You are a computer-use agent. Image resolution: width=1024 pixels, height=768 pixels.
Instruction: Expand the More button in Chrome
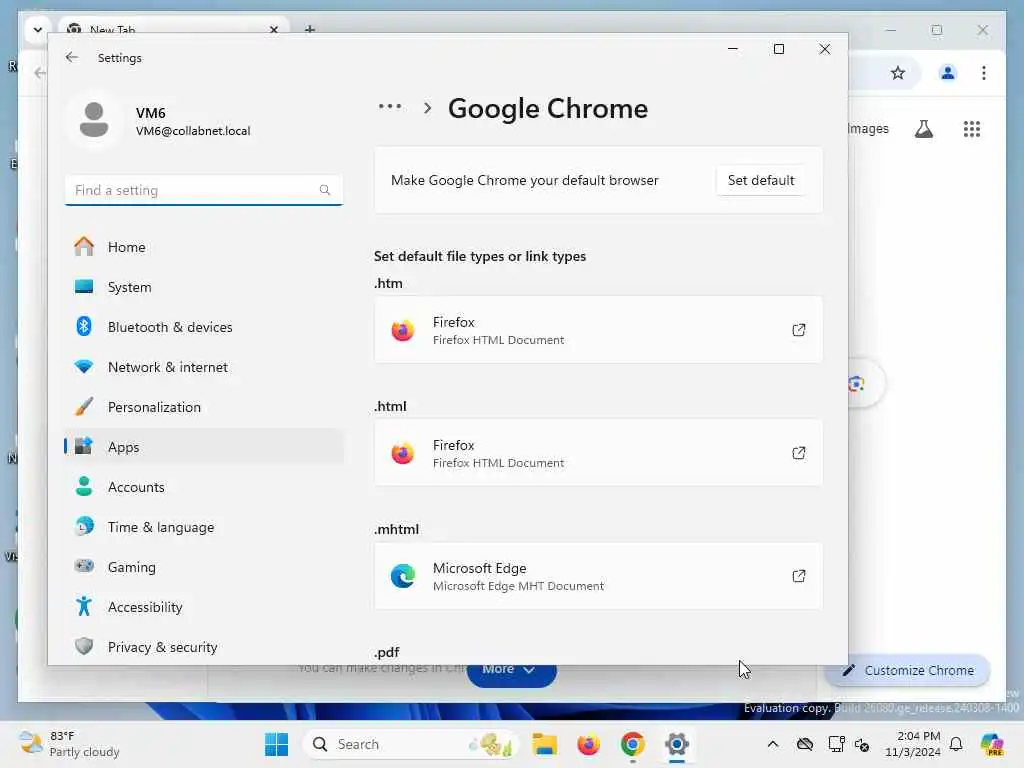511,673
